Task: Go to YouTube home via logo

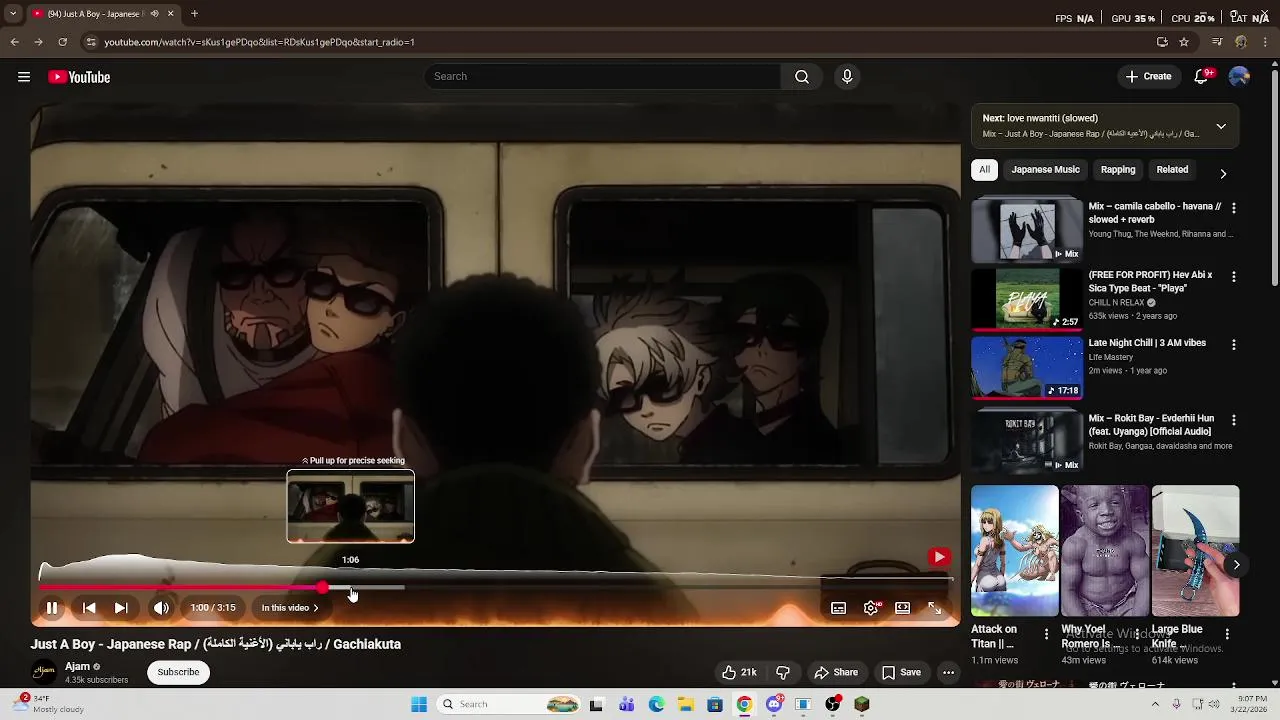Action: (79, 77)
